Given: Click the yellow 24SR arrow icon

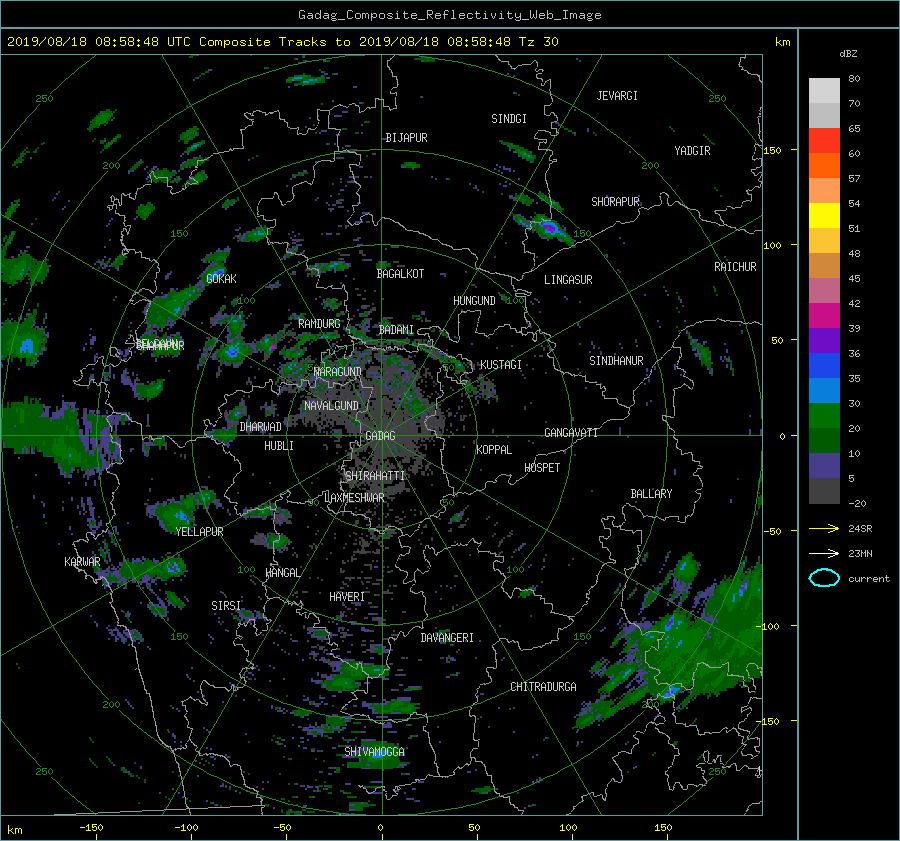Looking at the screenshot, I should pyautogui.click(x=824, y=528).
